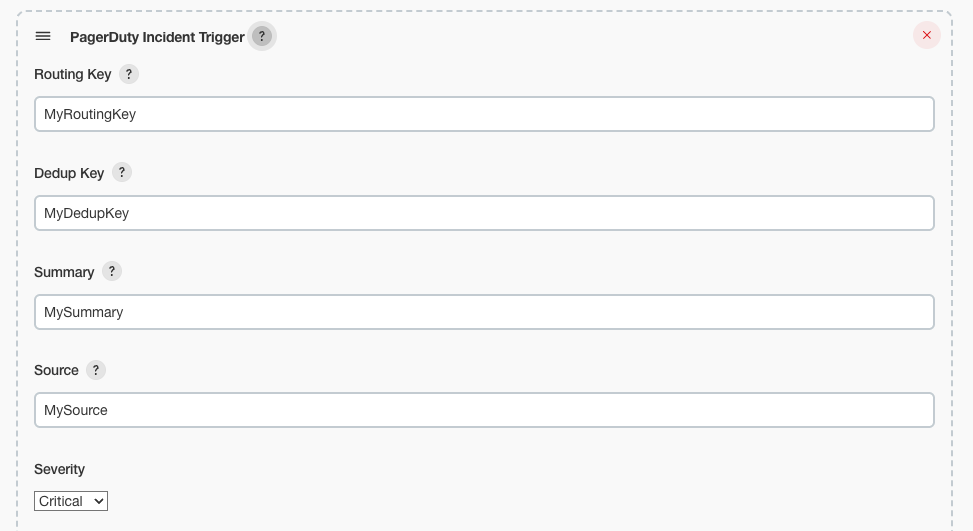Image resolution: width=973 pixels, height=531 pixels.
Task: Click into the MySummary input box
Action: [x=484, y=312]
